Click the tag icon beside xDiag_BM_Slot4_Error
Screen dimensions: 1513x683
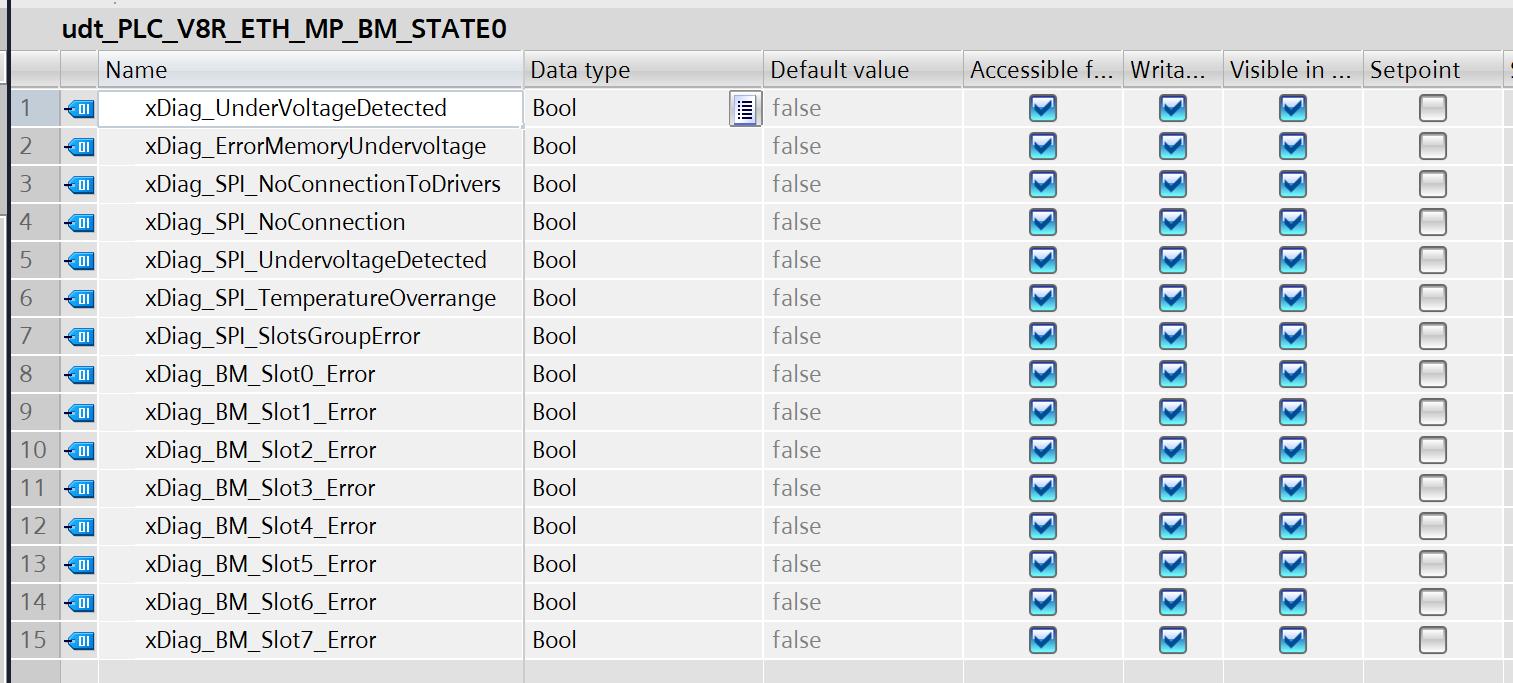tap(79, 527)
